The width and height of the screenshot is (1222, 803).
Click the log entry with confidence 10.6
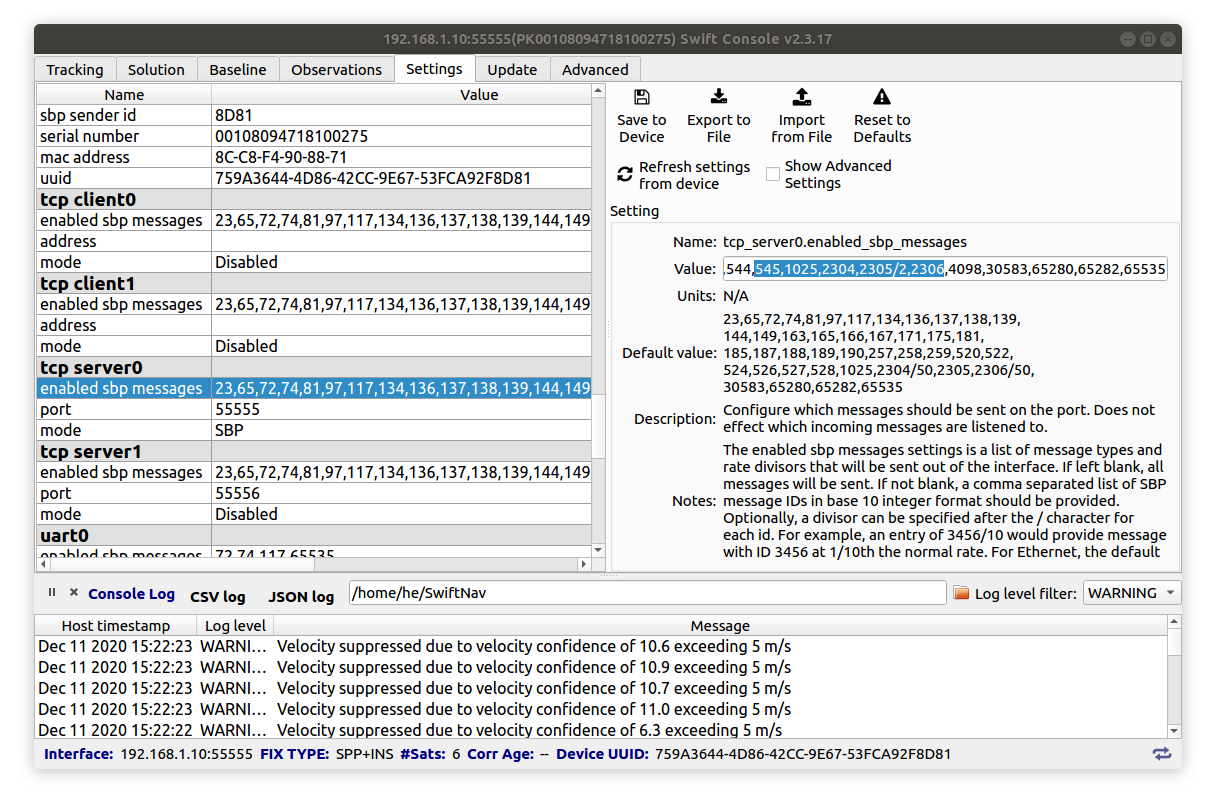tap(602, 646)
